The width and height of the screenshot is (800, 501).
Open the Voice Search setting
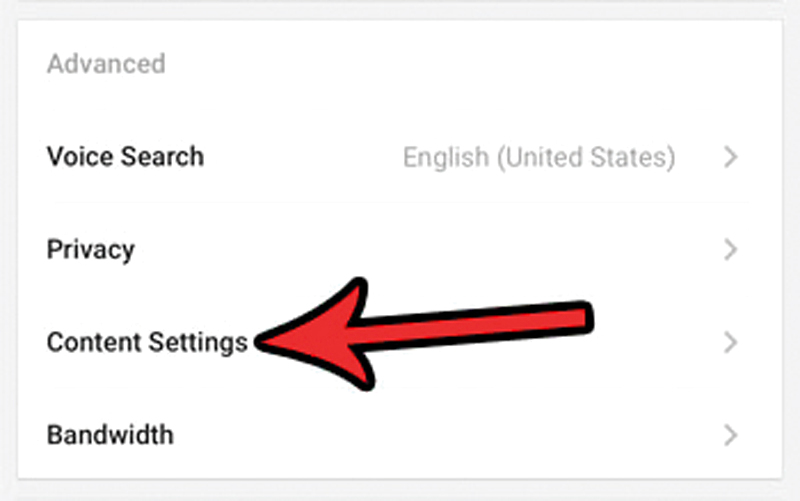(x=125, y=157)
